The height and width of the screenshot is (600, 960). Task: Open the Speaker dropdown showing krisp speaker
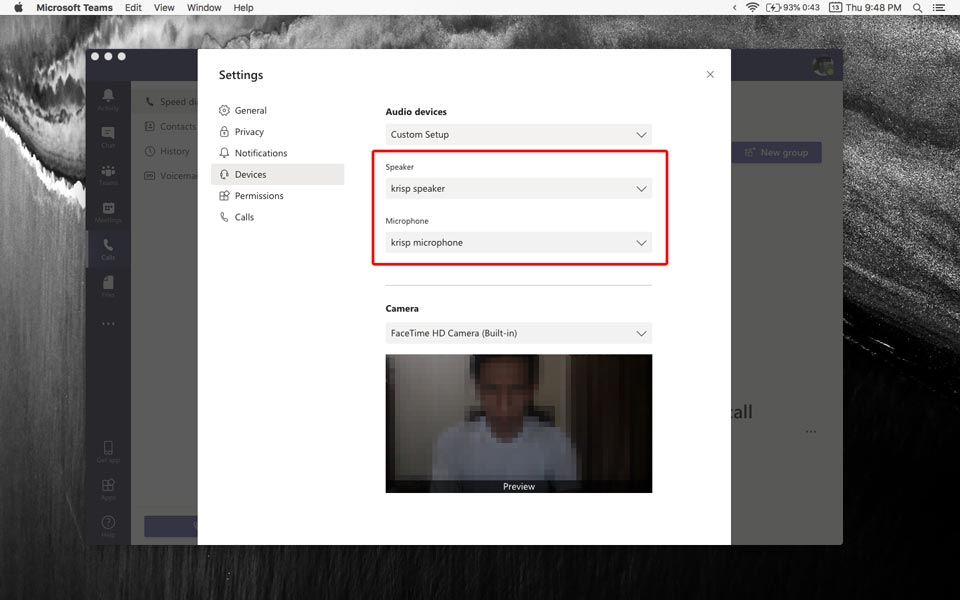[x=519, y=189]
